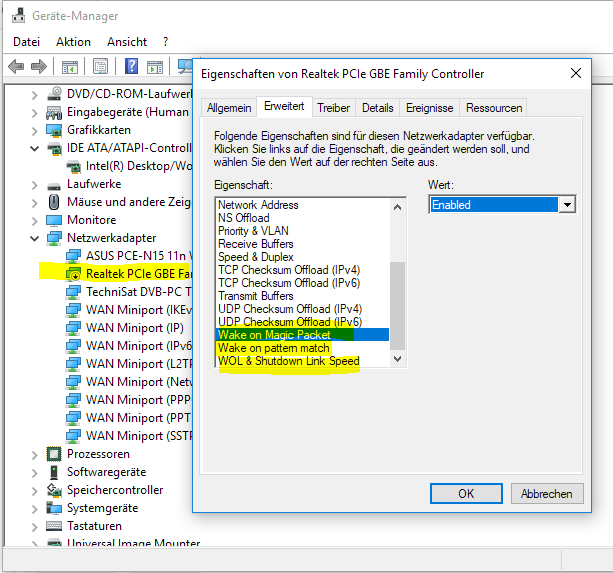This screenshot has height=573, width=613.
Task: Click the property list scroll up arrow
Action: pyautogui.click(x=398, y=207)
